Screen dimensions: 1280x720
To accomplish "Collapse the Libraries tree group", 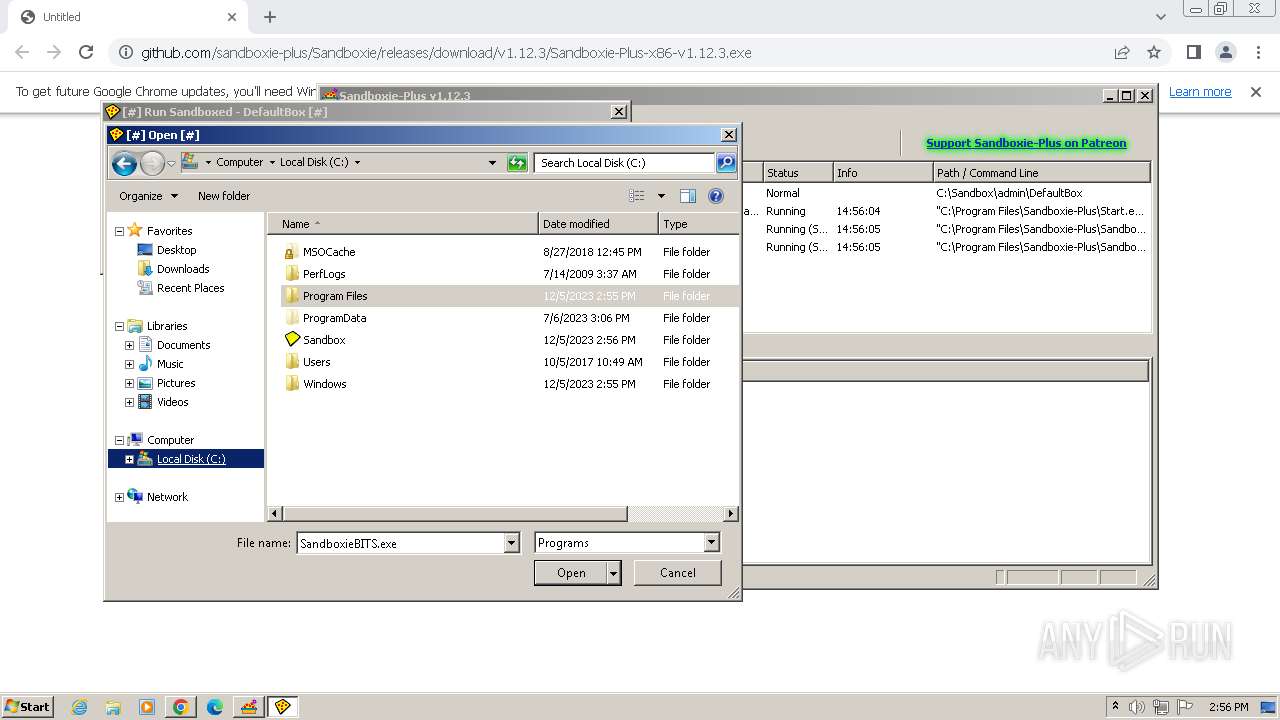I will pos(119,326).
